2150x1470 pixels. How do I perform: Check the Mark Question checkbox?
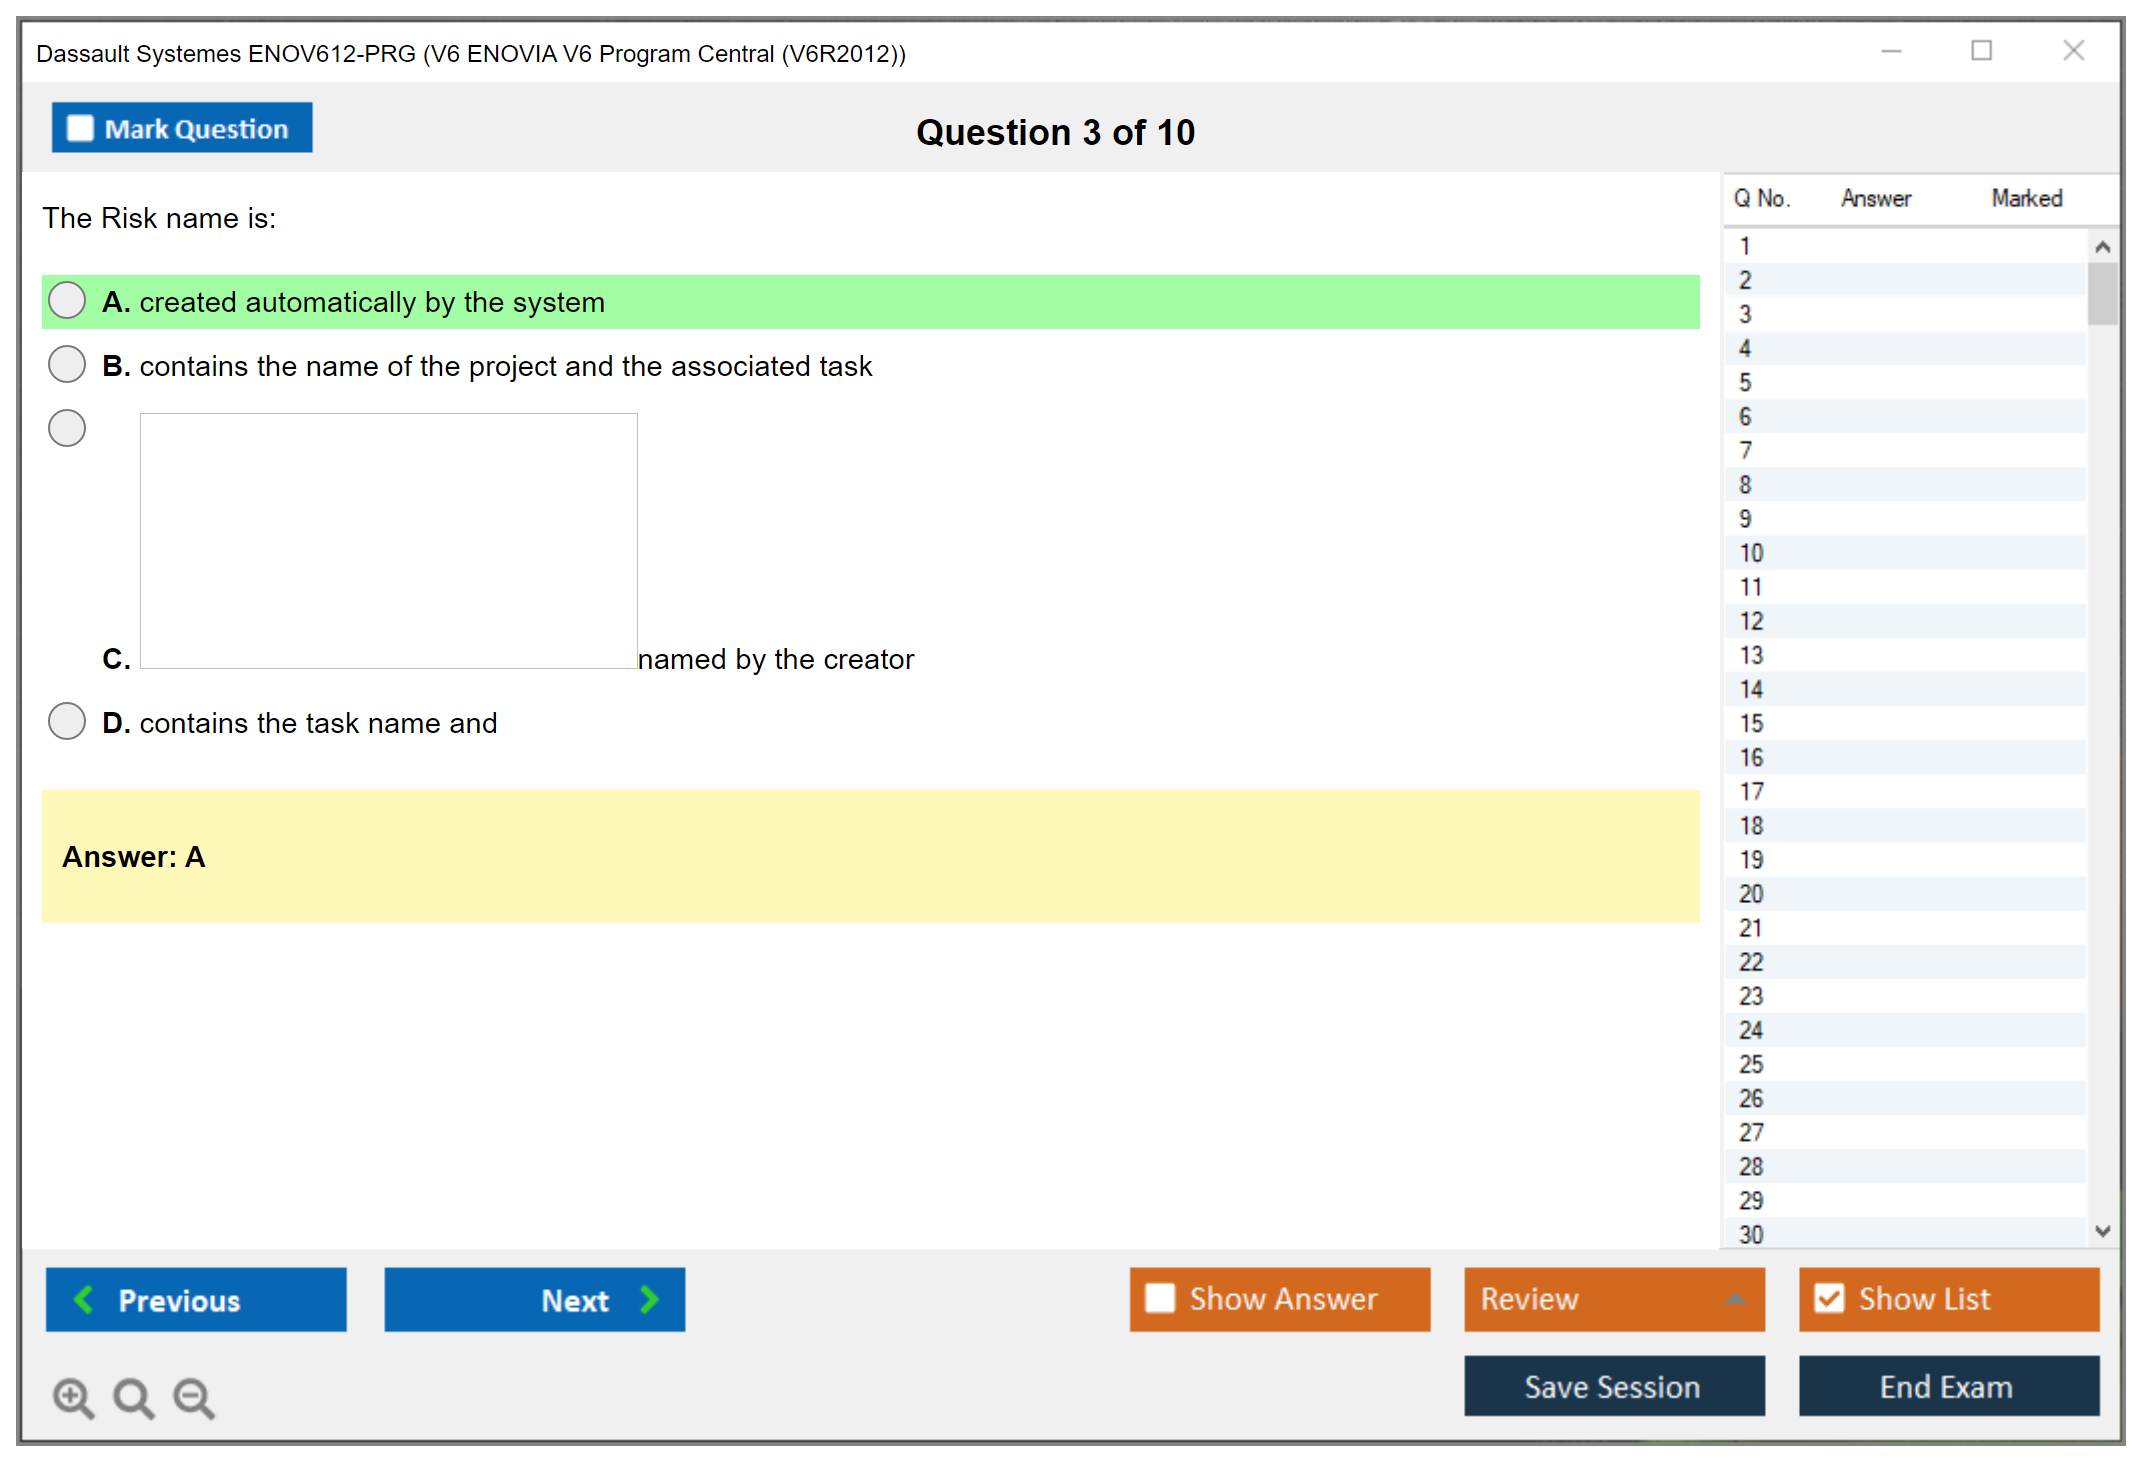tap(80, 129)
